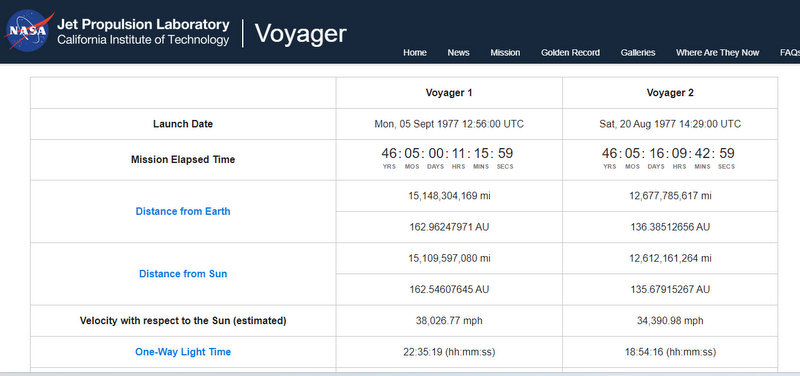Select value 12,677,785,617 mi

tap(670, 196)
